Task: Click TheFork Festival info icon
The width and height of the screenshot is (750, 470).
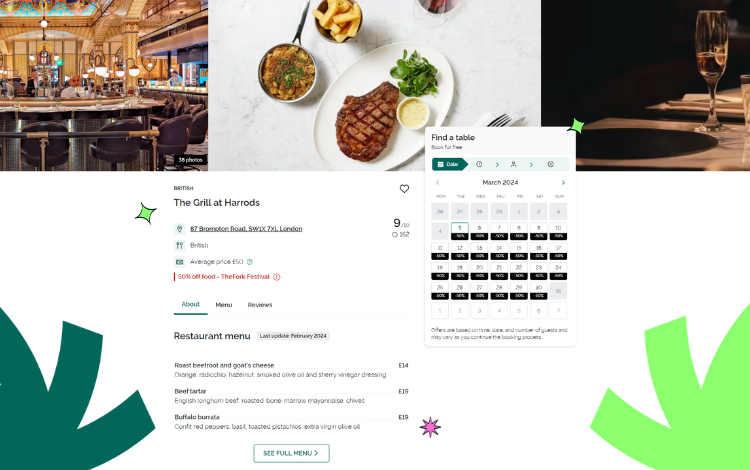Action: coord(276,277)
